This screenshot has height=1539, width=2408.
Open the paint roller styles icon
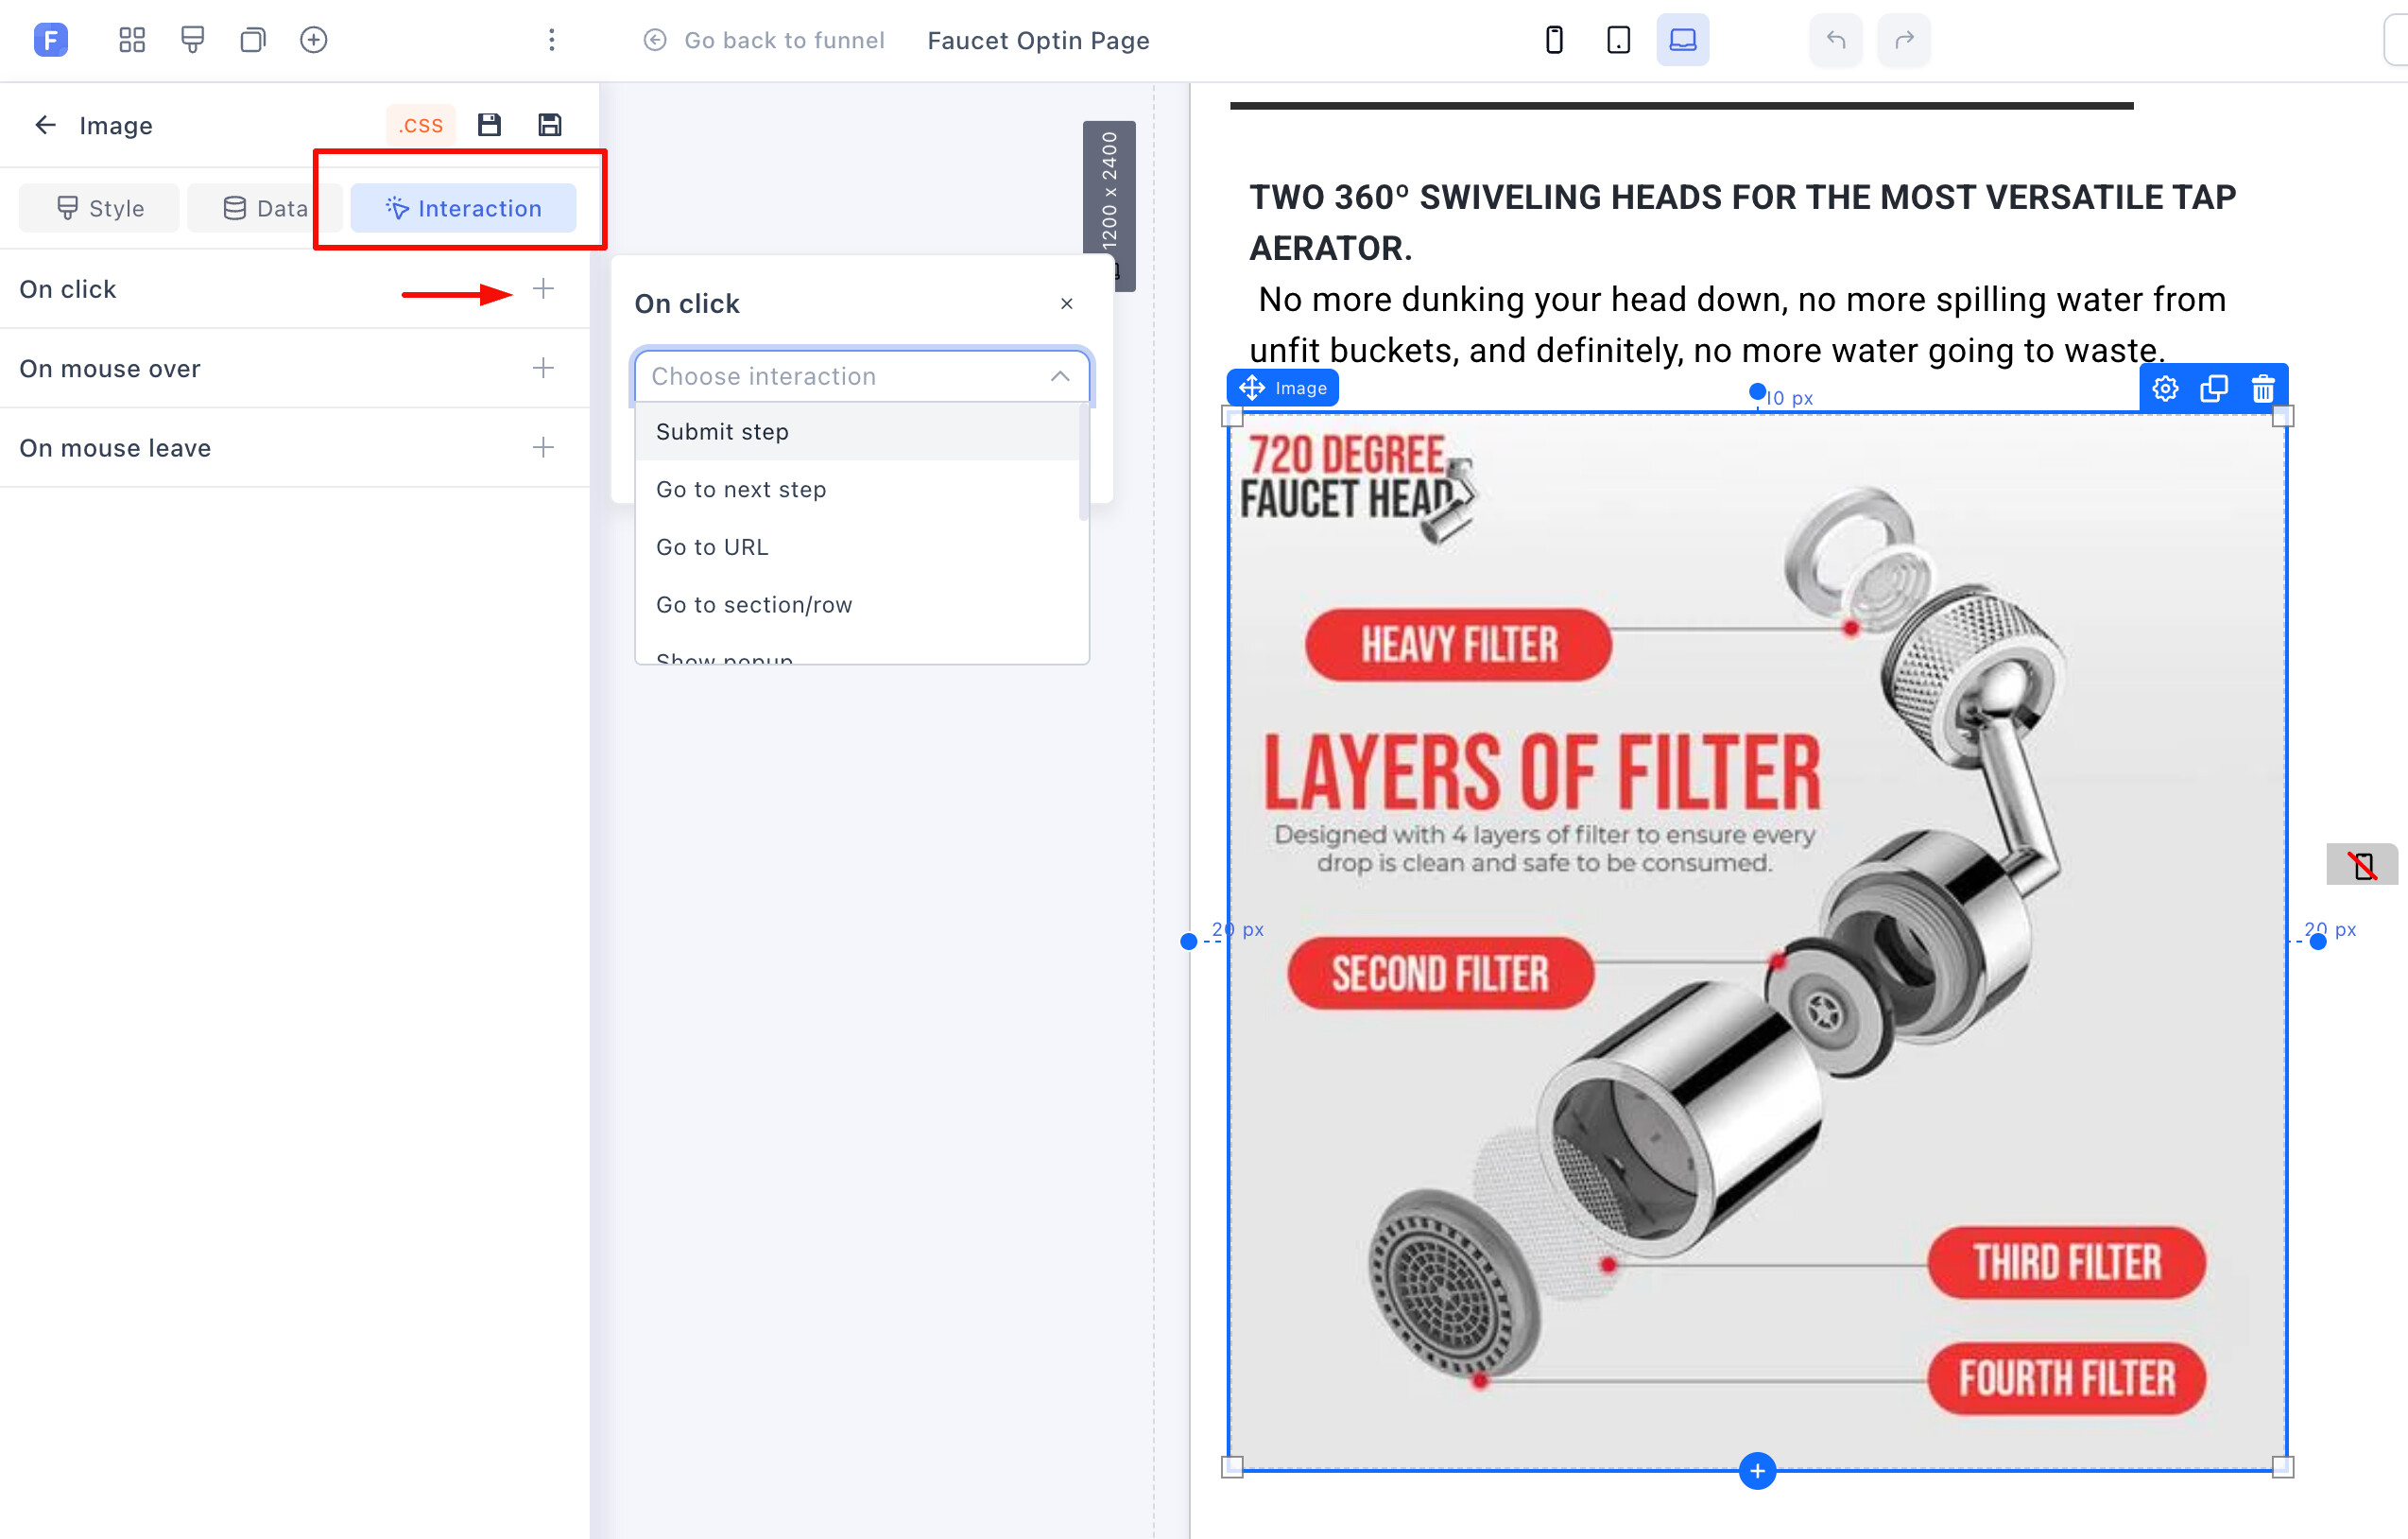[192, 40]
